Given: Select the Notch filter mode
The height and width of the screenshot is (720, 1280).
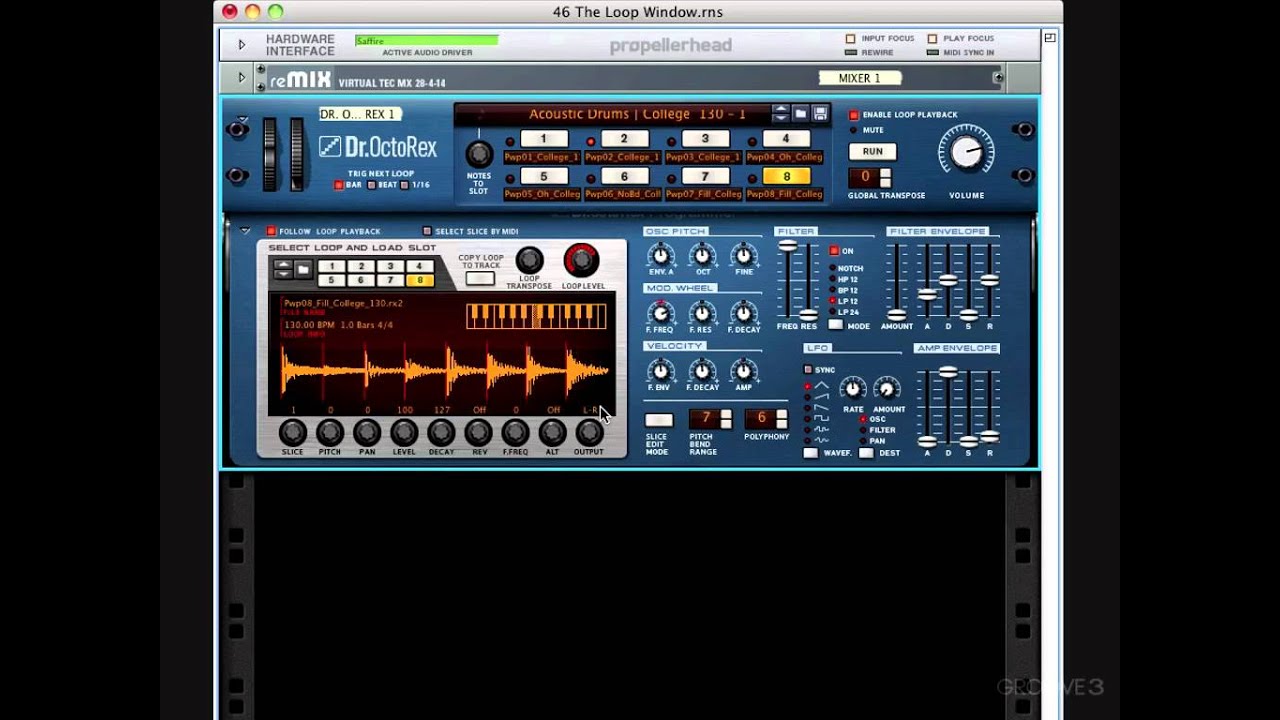Looking at the screenshot, I should (x=832, y=269).
